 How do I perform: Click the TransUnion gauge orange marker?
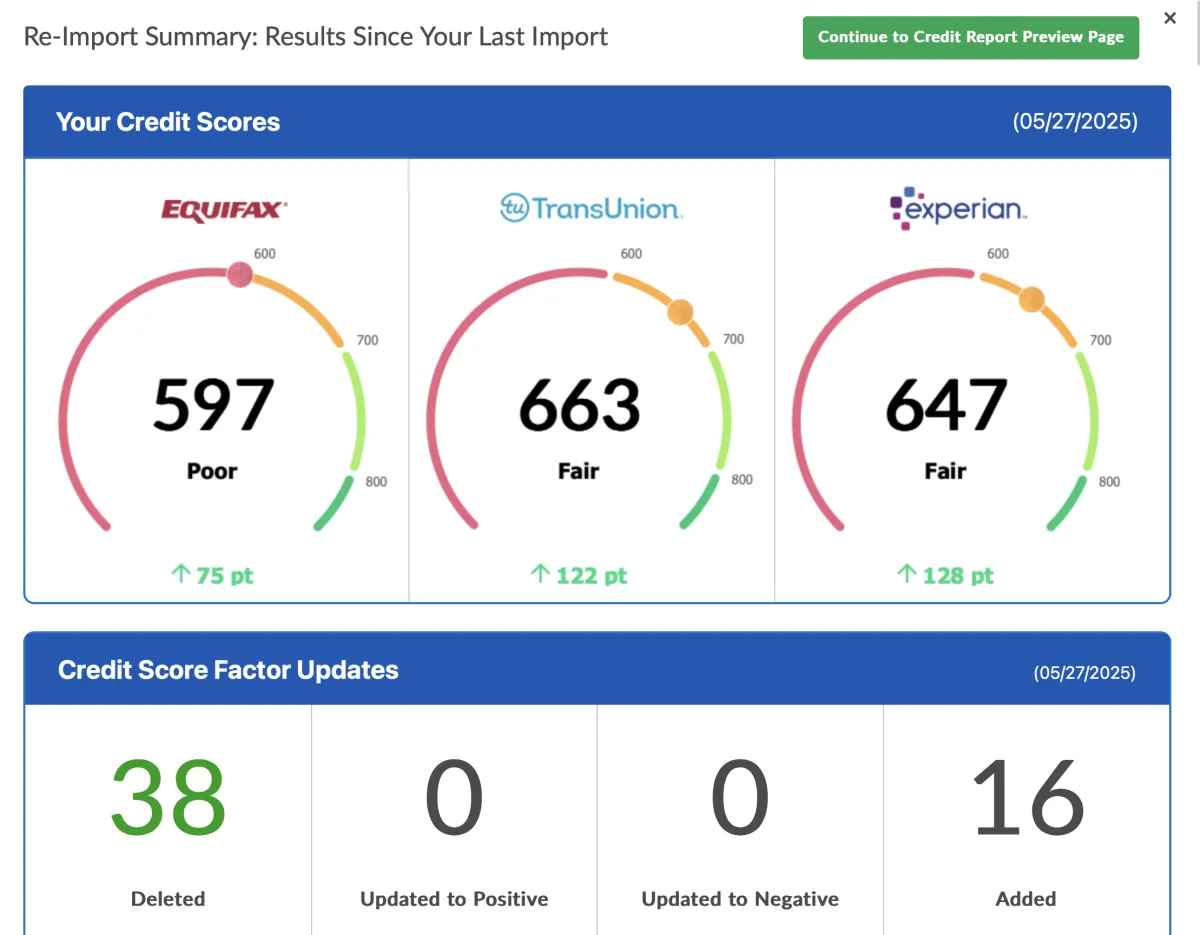[x=680, y=312]
